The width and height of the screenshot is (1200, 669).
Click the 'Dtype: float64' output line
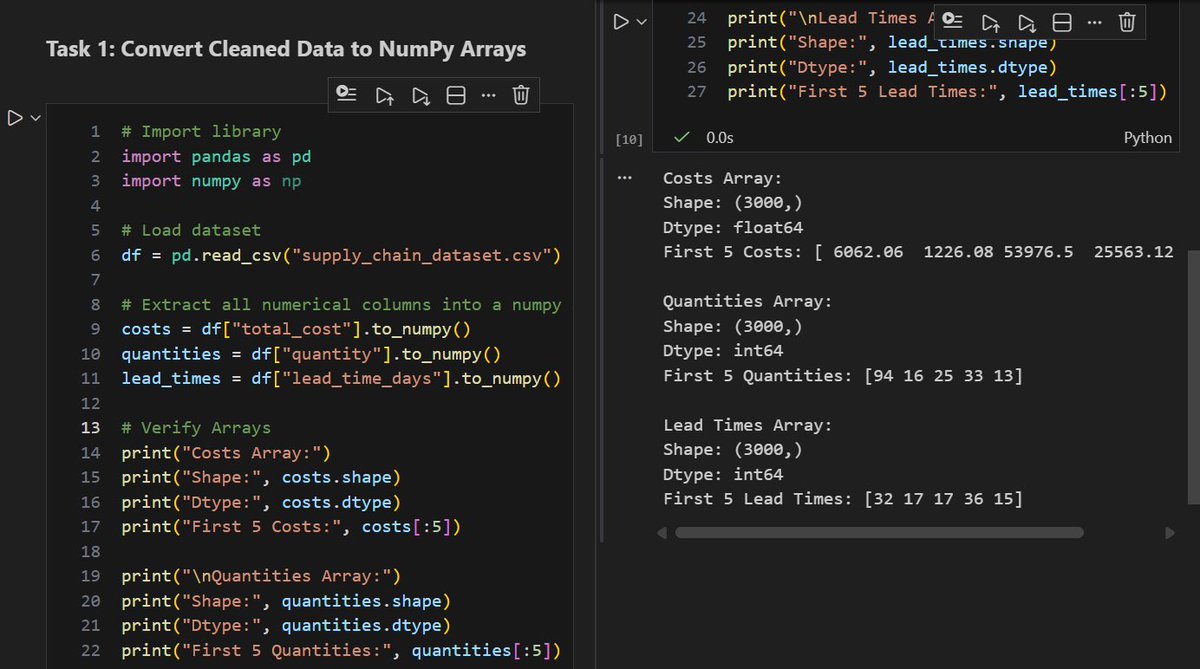[733, 228]
